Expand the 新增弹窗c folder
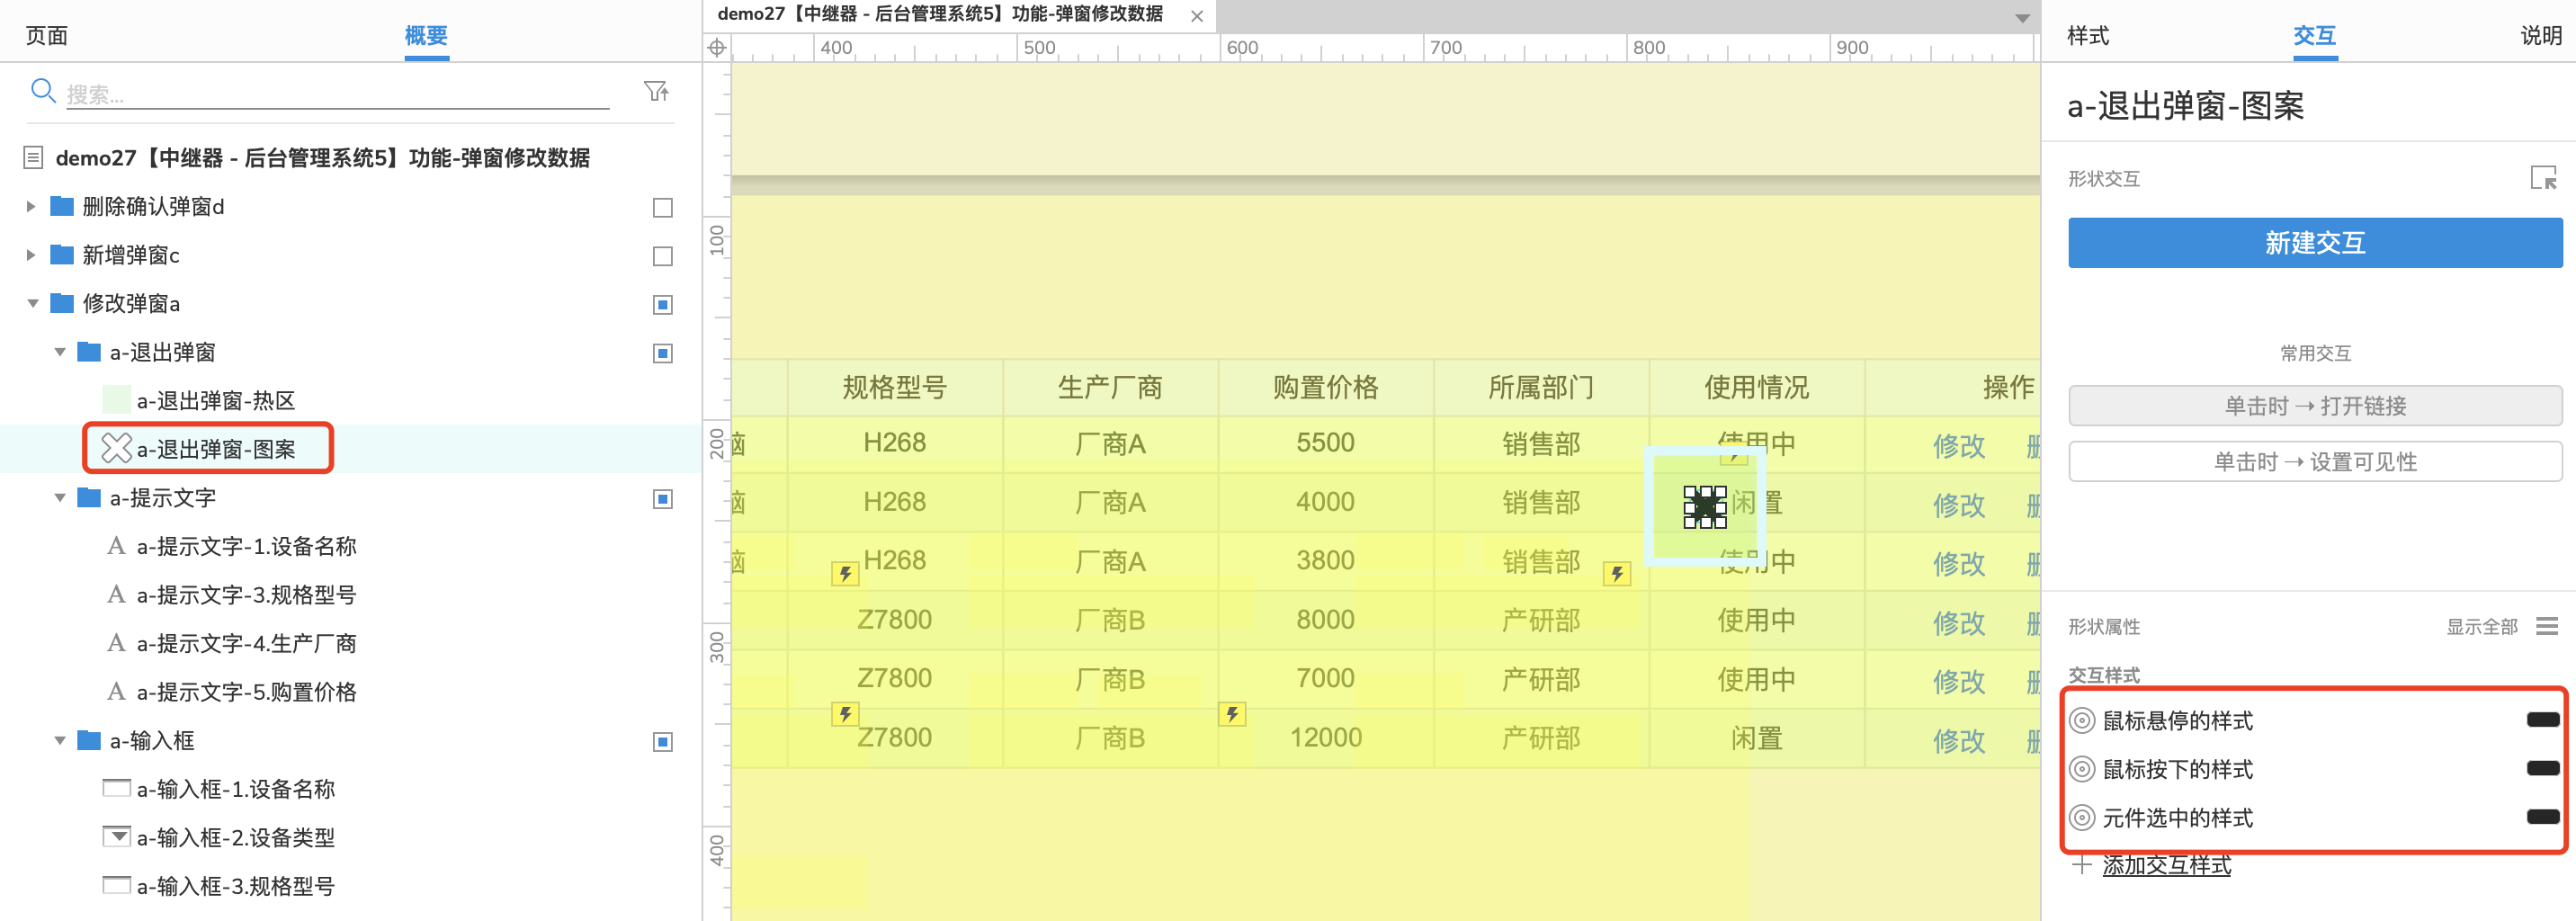Screen dimensions: 2576x921 31,255
